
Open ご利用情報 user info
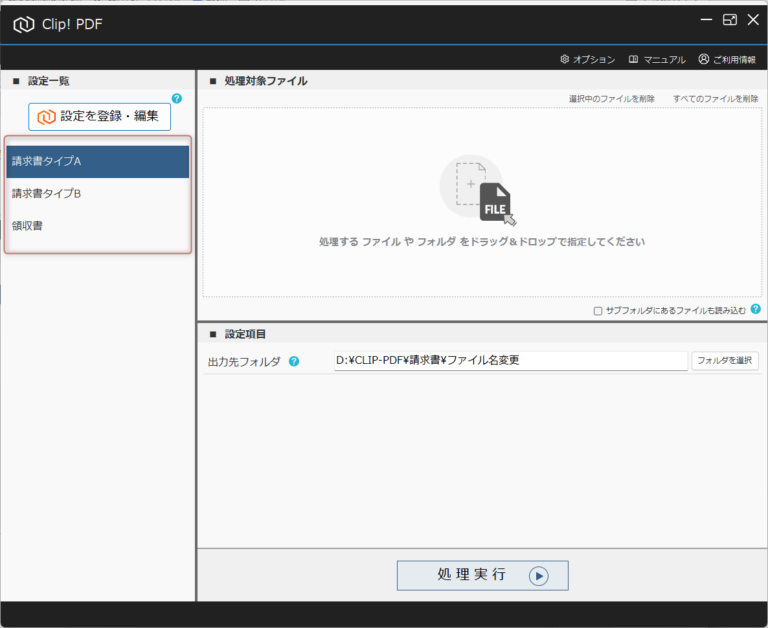coord(727,60)
